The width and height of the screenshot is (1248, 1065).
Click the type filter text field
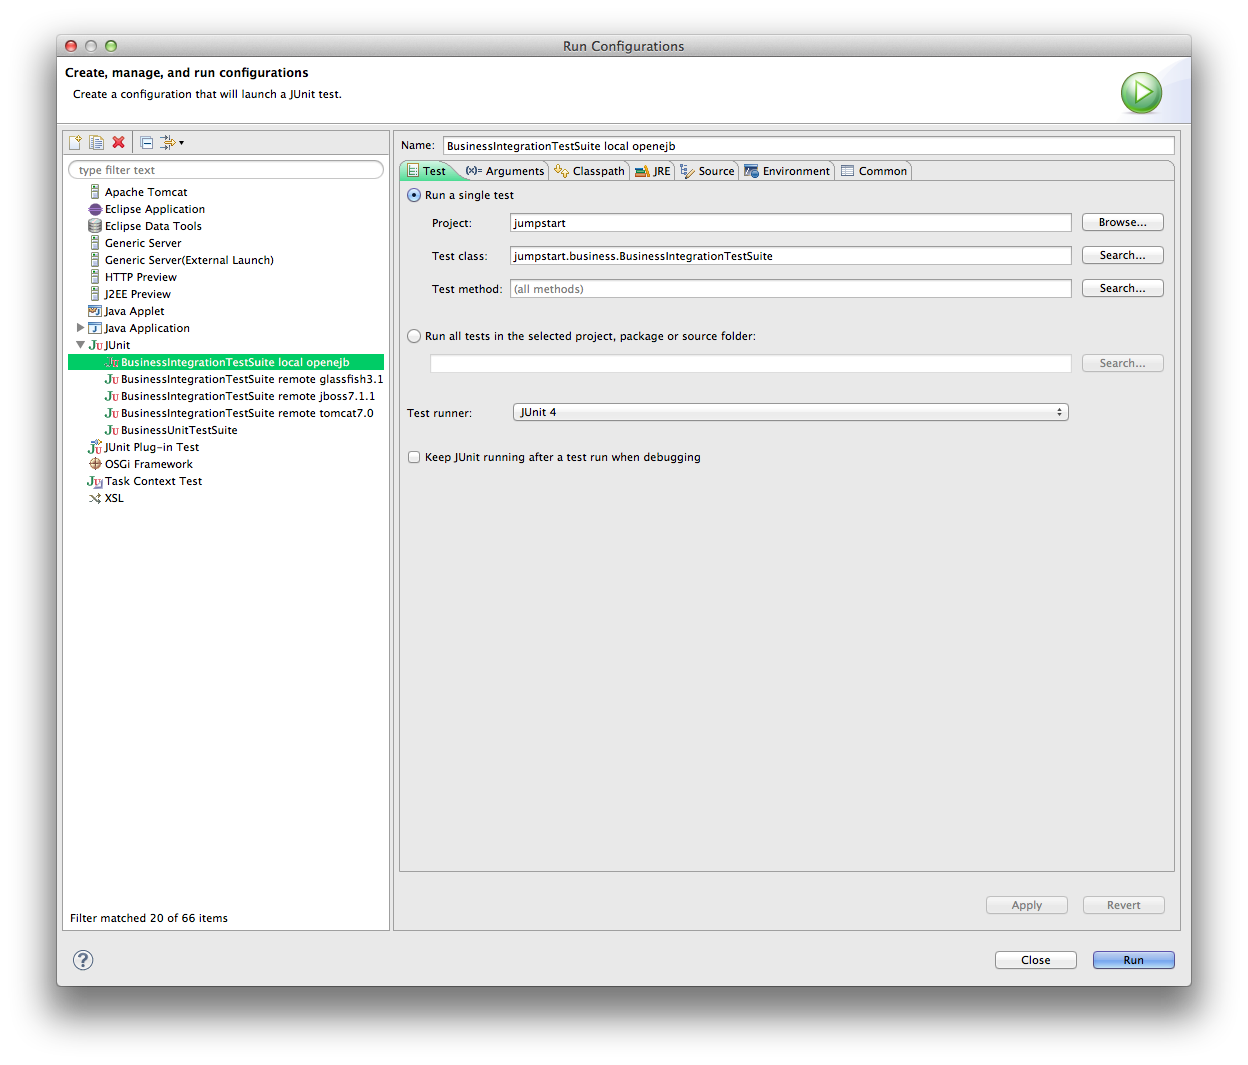pos(226,170)
